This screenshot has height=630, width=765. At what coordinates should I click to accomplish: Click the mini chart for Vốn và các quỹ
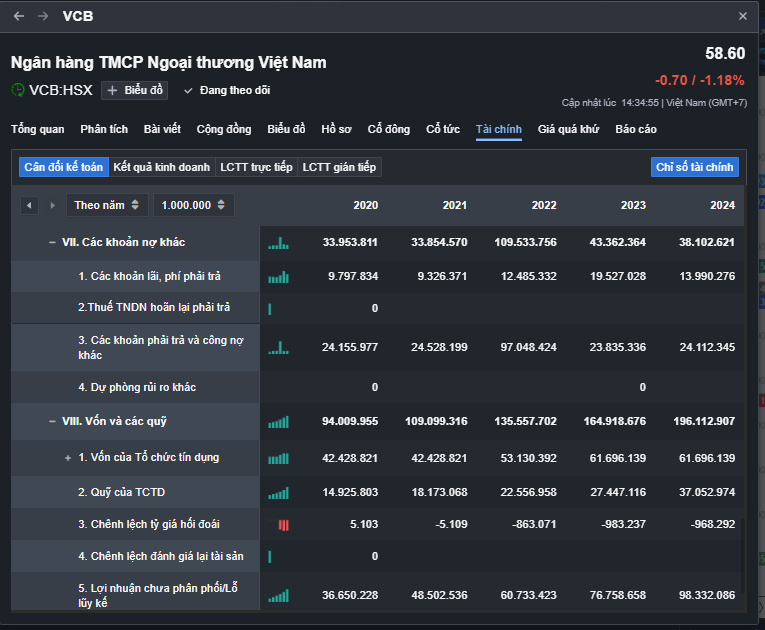[278, 422]
